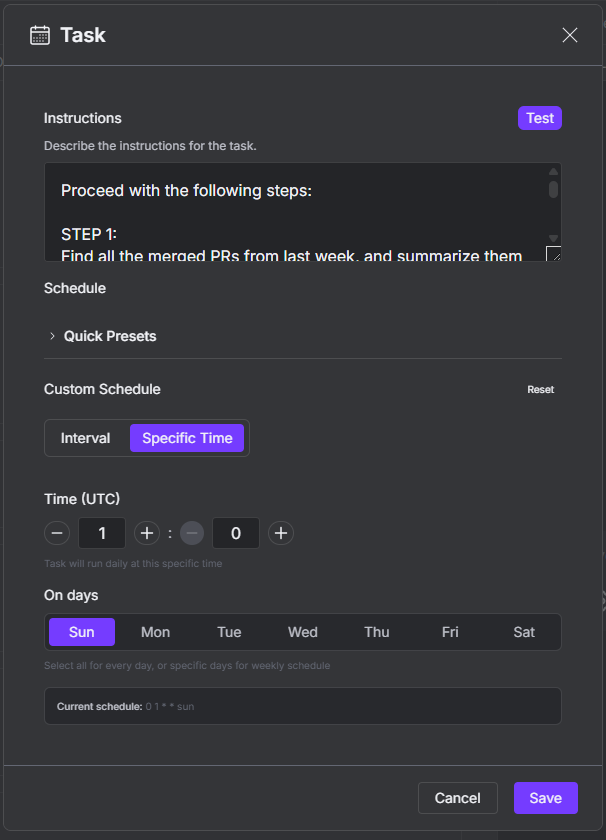Switch the schedule mode to Interval

point(85,437)
